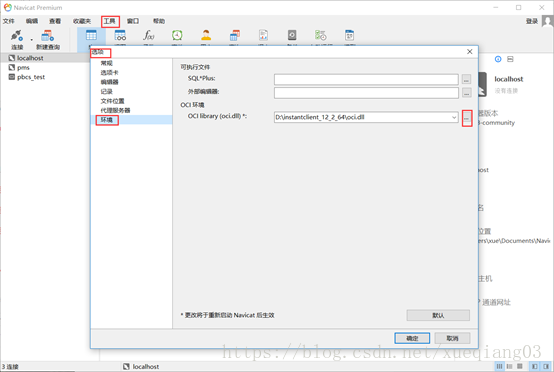Viewport: 554px width, 372px height.
Task: Select the Report toolbar icon
Action: [263, 35]
